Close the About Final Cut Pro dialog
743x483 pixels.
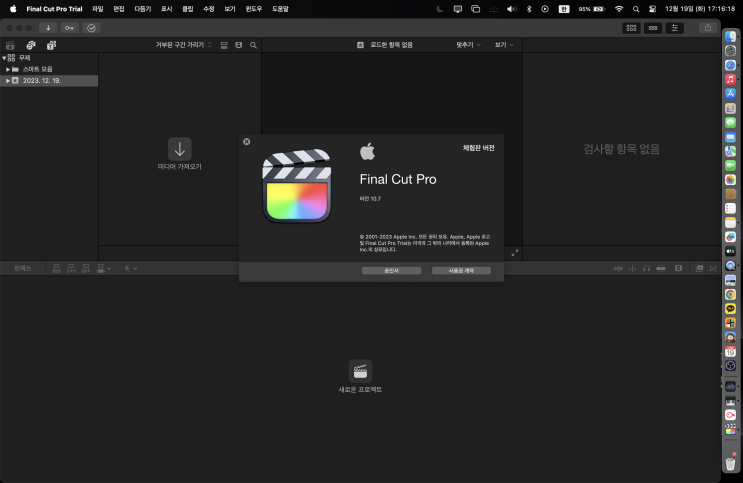click(246, 142)
